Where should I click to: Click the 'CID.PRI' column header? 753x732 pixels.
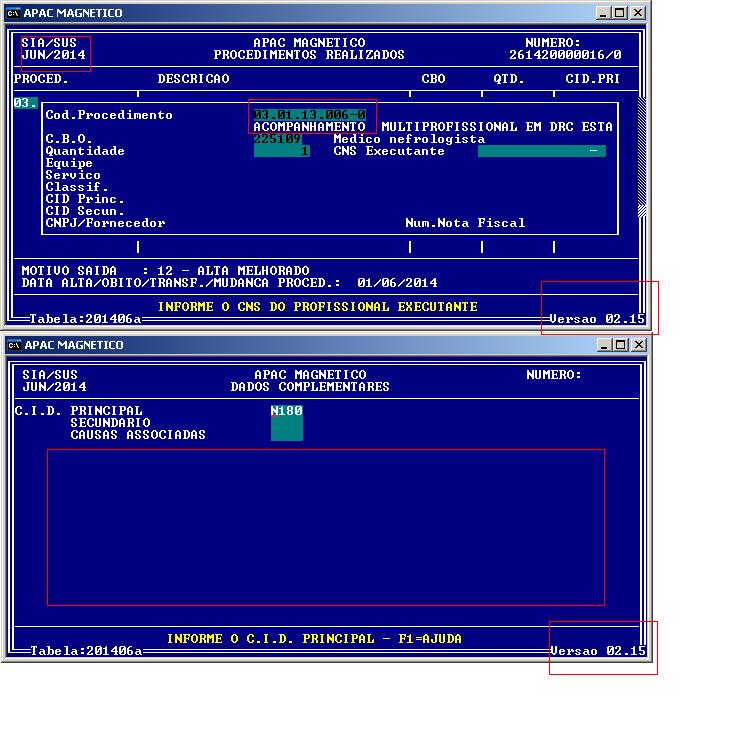593,79
